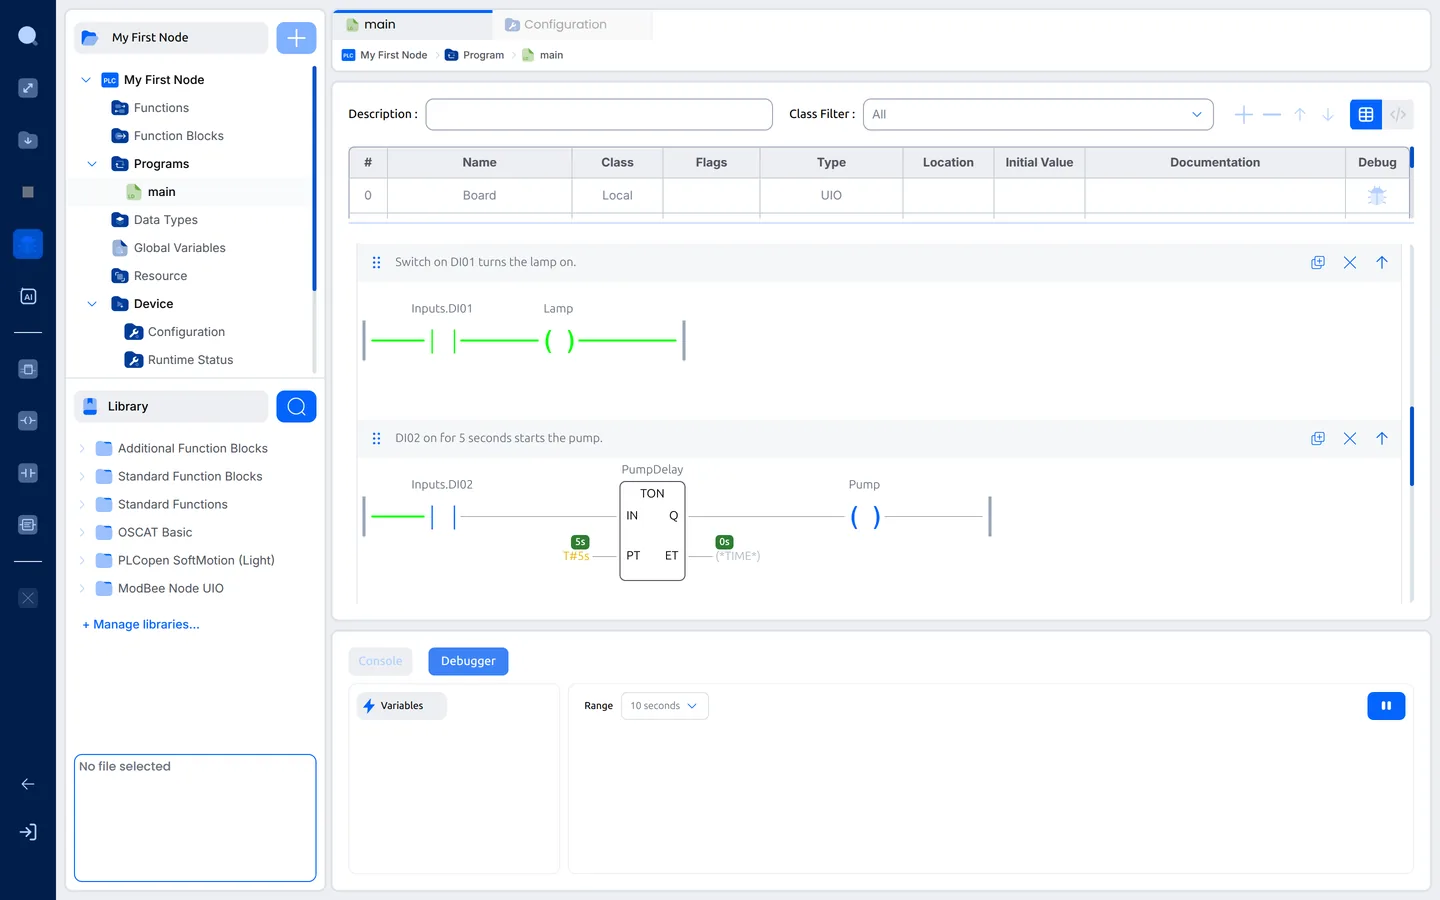The image size is (1440, 900).
Task: Select the ladder contact tool in the sidebar
Action: 28,473
